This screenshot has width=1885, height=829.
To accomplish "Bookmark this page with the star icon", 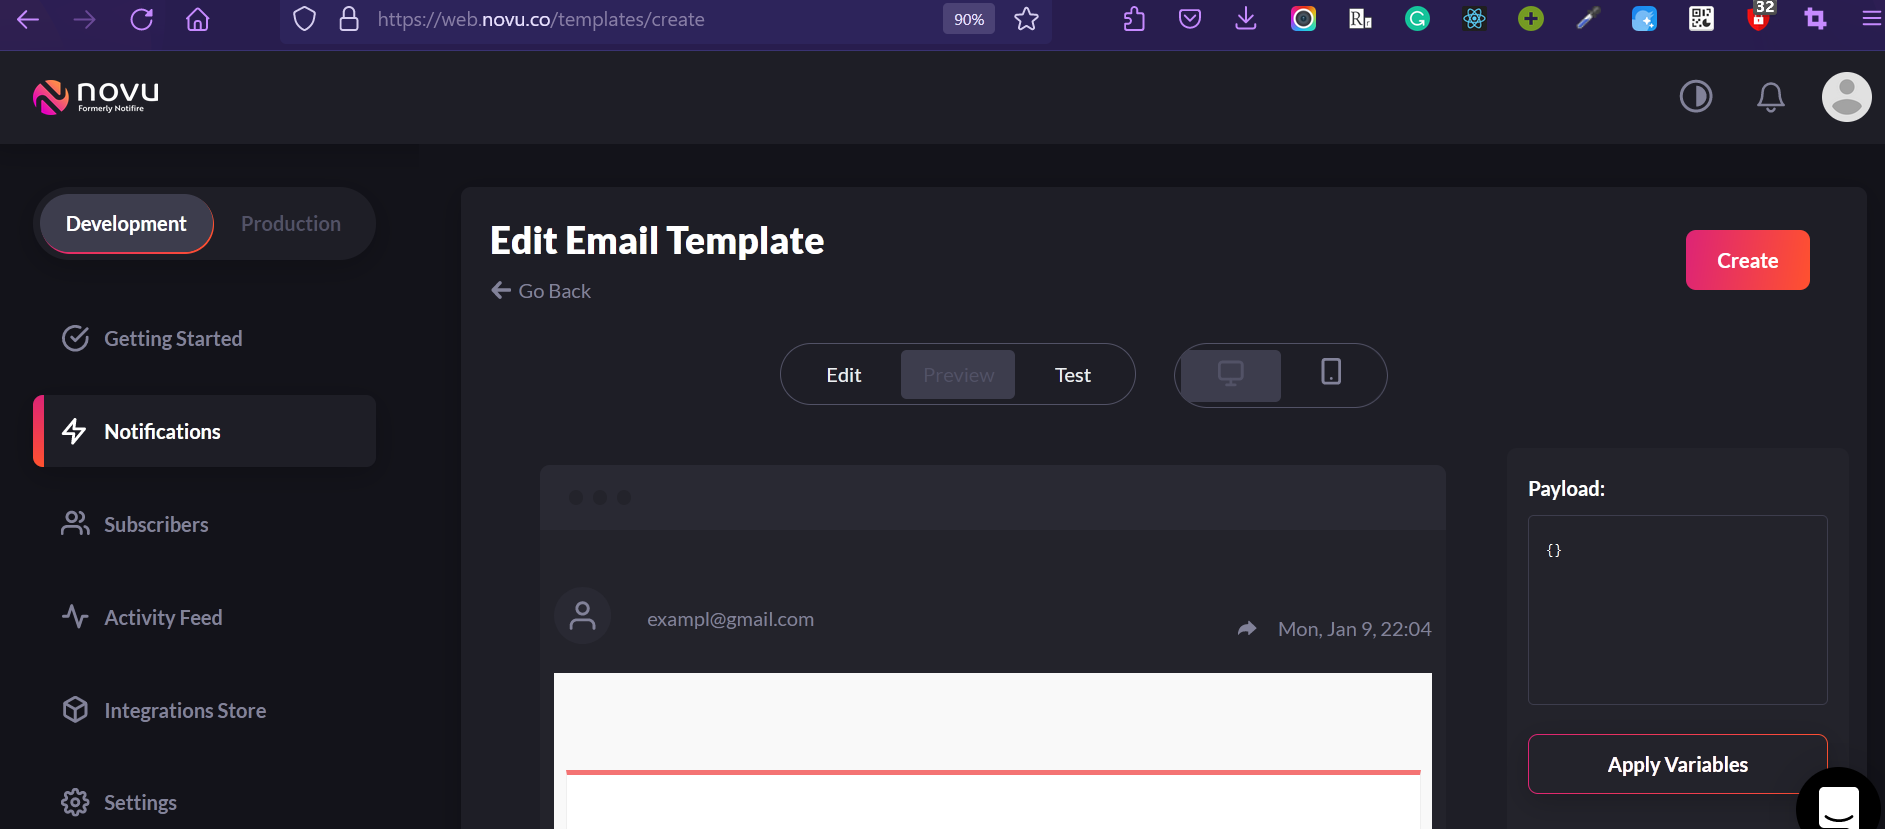I will tap(1026, 19).
